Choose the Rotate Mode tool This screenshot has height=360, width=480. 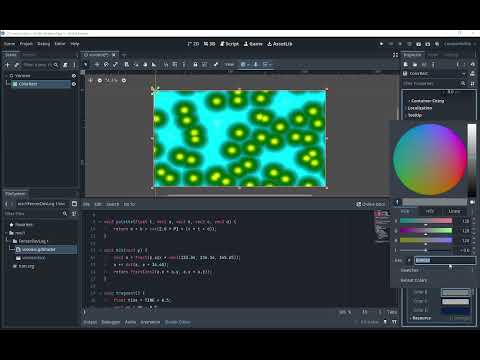(106, 64)
